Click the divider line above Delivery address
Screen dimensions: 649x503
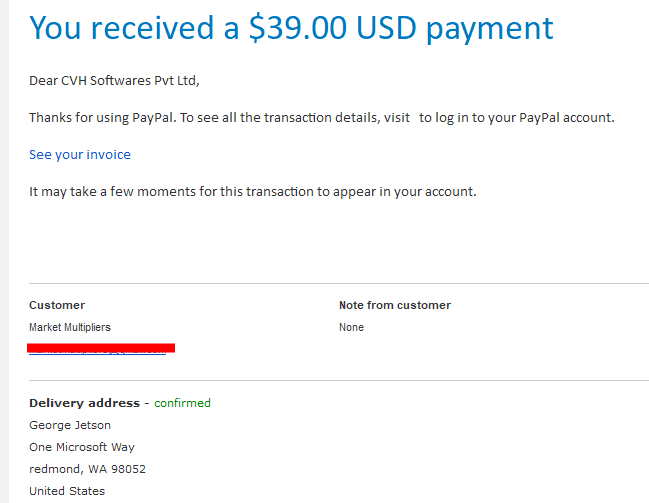339,380
